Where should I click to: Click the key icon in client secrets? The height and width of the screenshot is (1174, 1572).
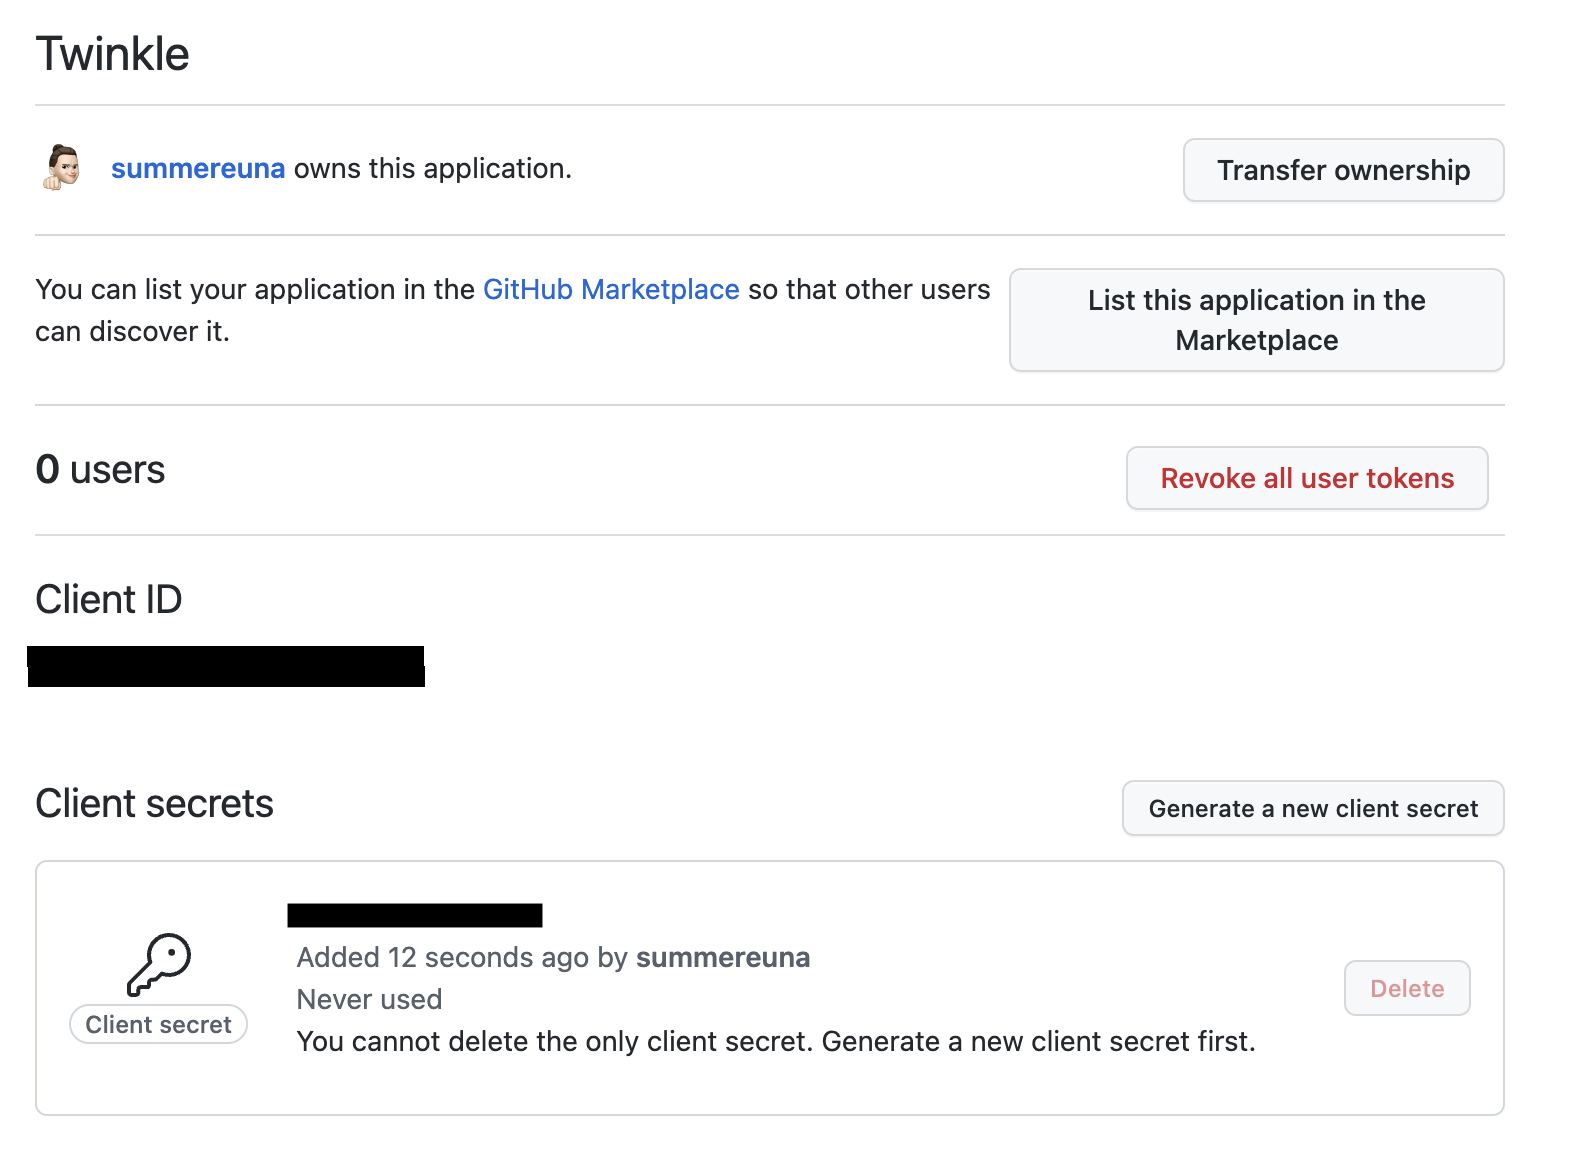pos(159,964)
